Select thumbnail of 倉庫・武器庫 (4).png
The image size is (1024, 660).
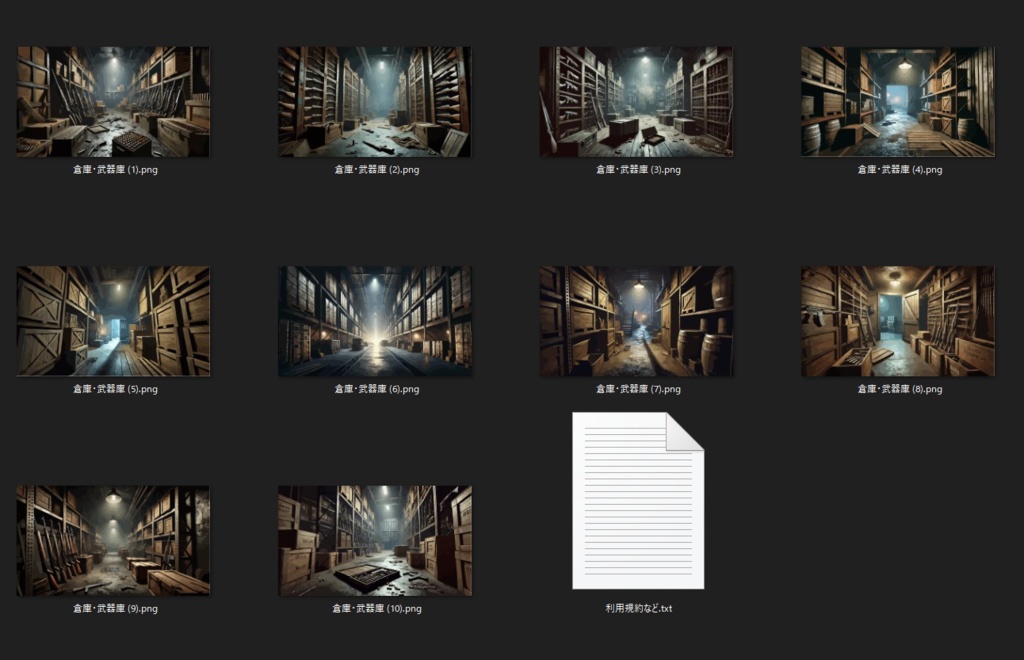(898, 101)
